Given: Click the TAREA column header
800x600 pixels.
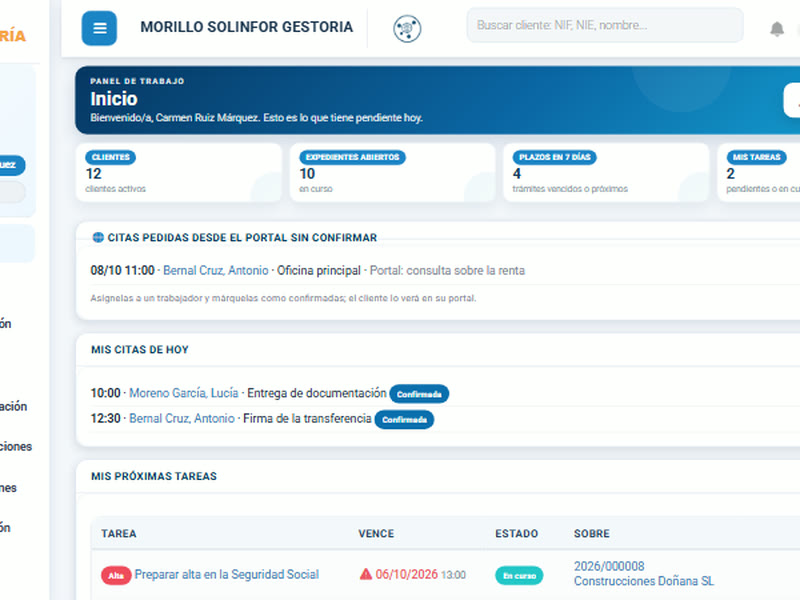Looking at the screenshot, I should point(119,534).
